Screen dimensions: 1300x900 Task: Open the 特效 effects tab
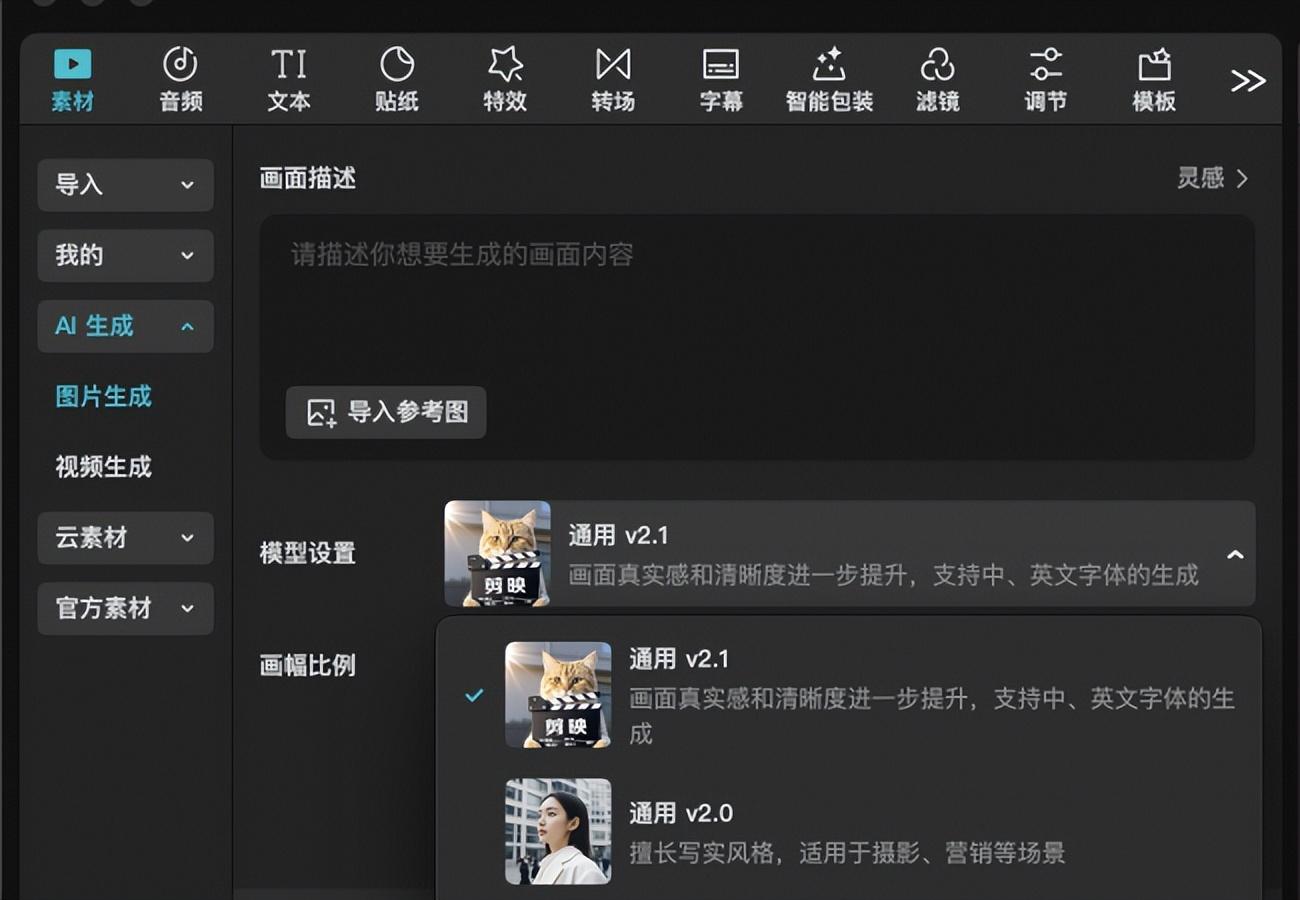(505, 80)
